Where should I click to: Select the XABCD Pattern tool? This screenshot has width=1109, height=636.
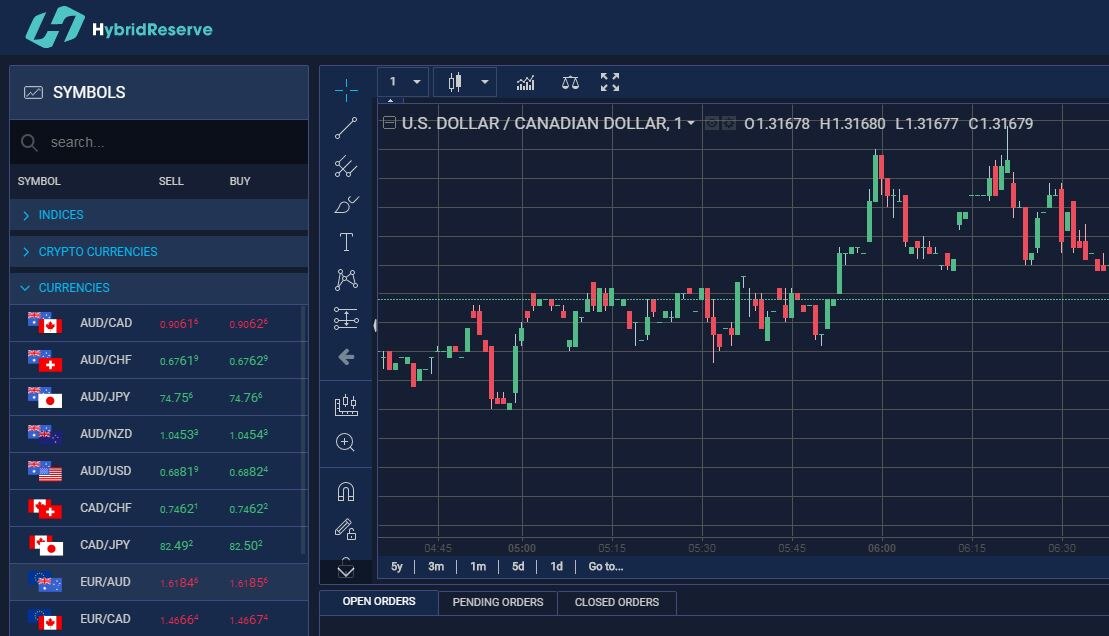pyautogui.click(x=346, y=278)
